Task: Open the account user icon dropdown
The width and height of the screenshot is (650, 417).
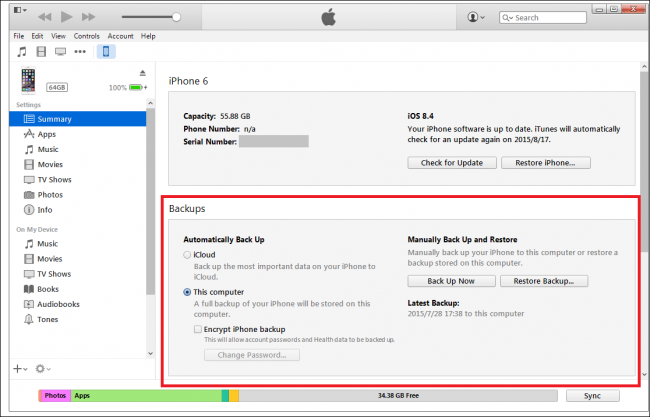Action: [476, 17]
